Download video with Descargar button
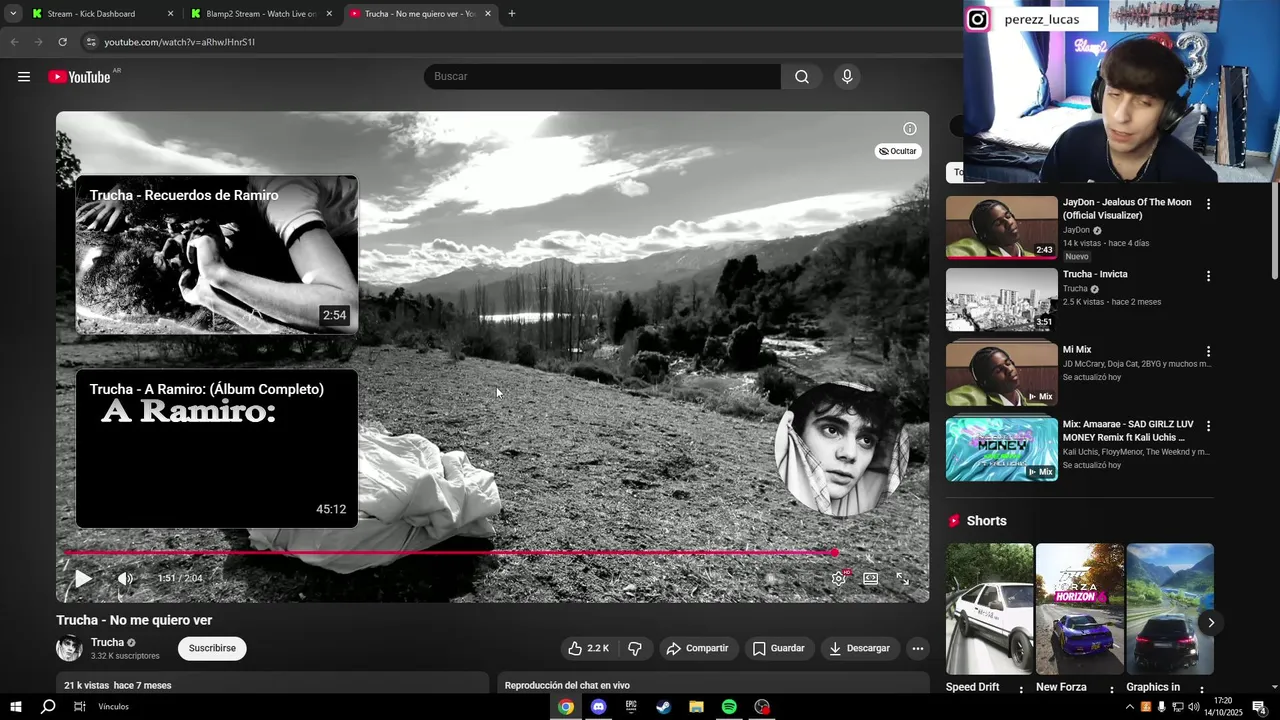 pos(859,648)
